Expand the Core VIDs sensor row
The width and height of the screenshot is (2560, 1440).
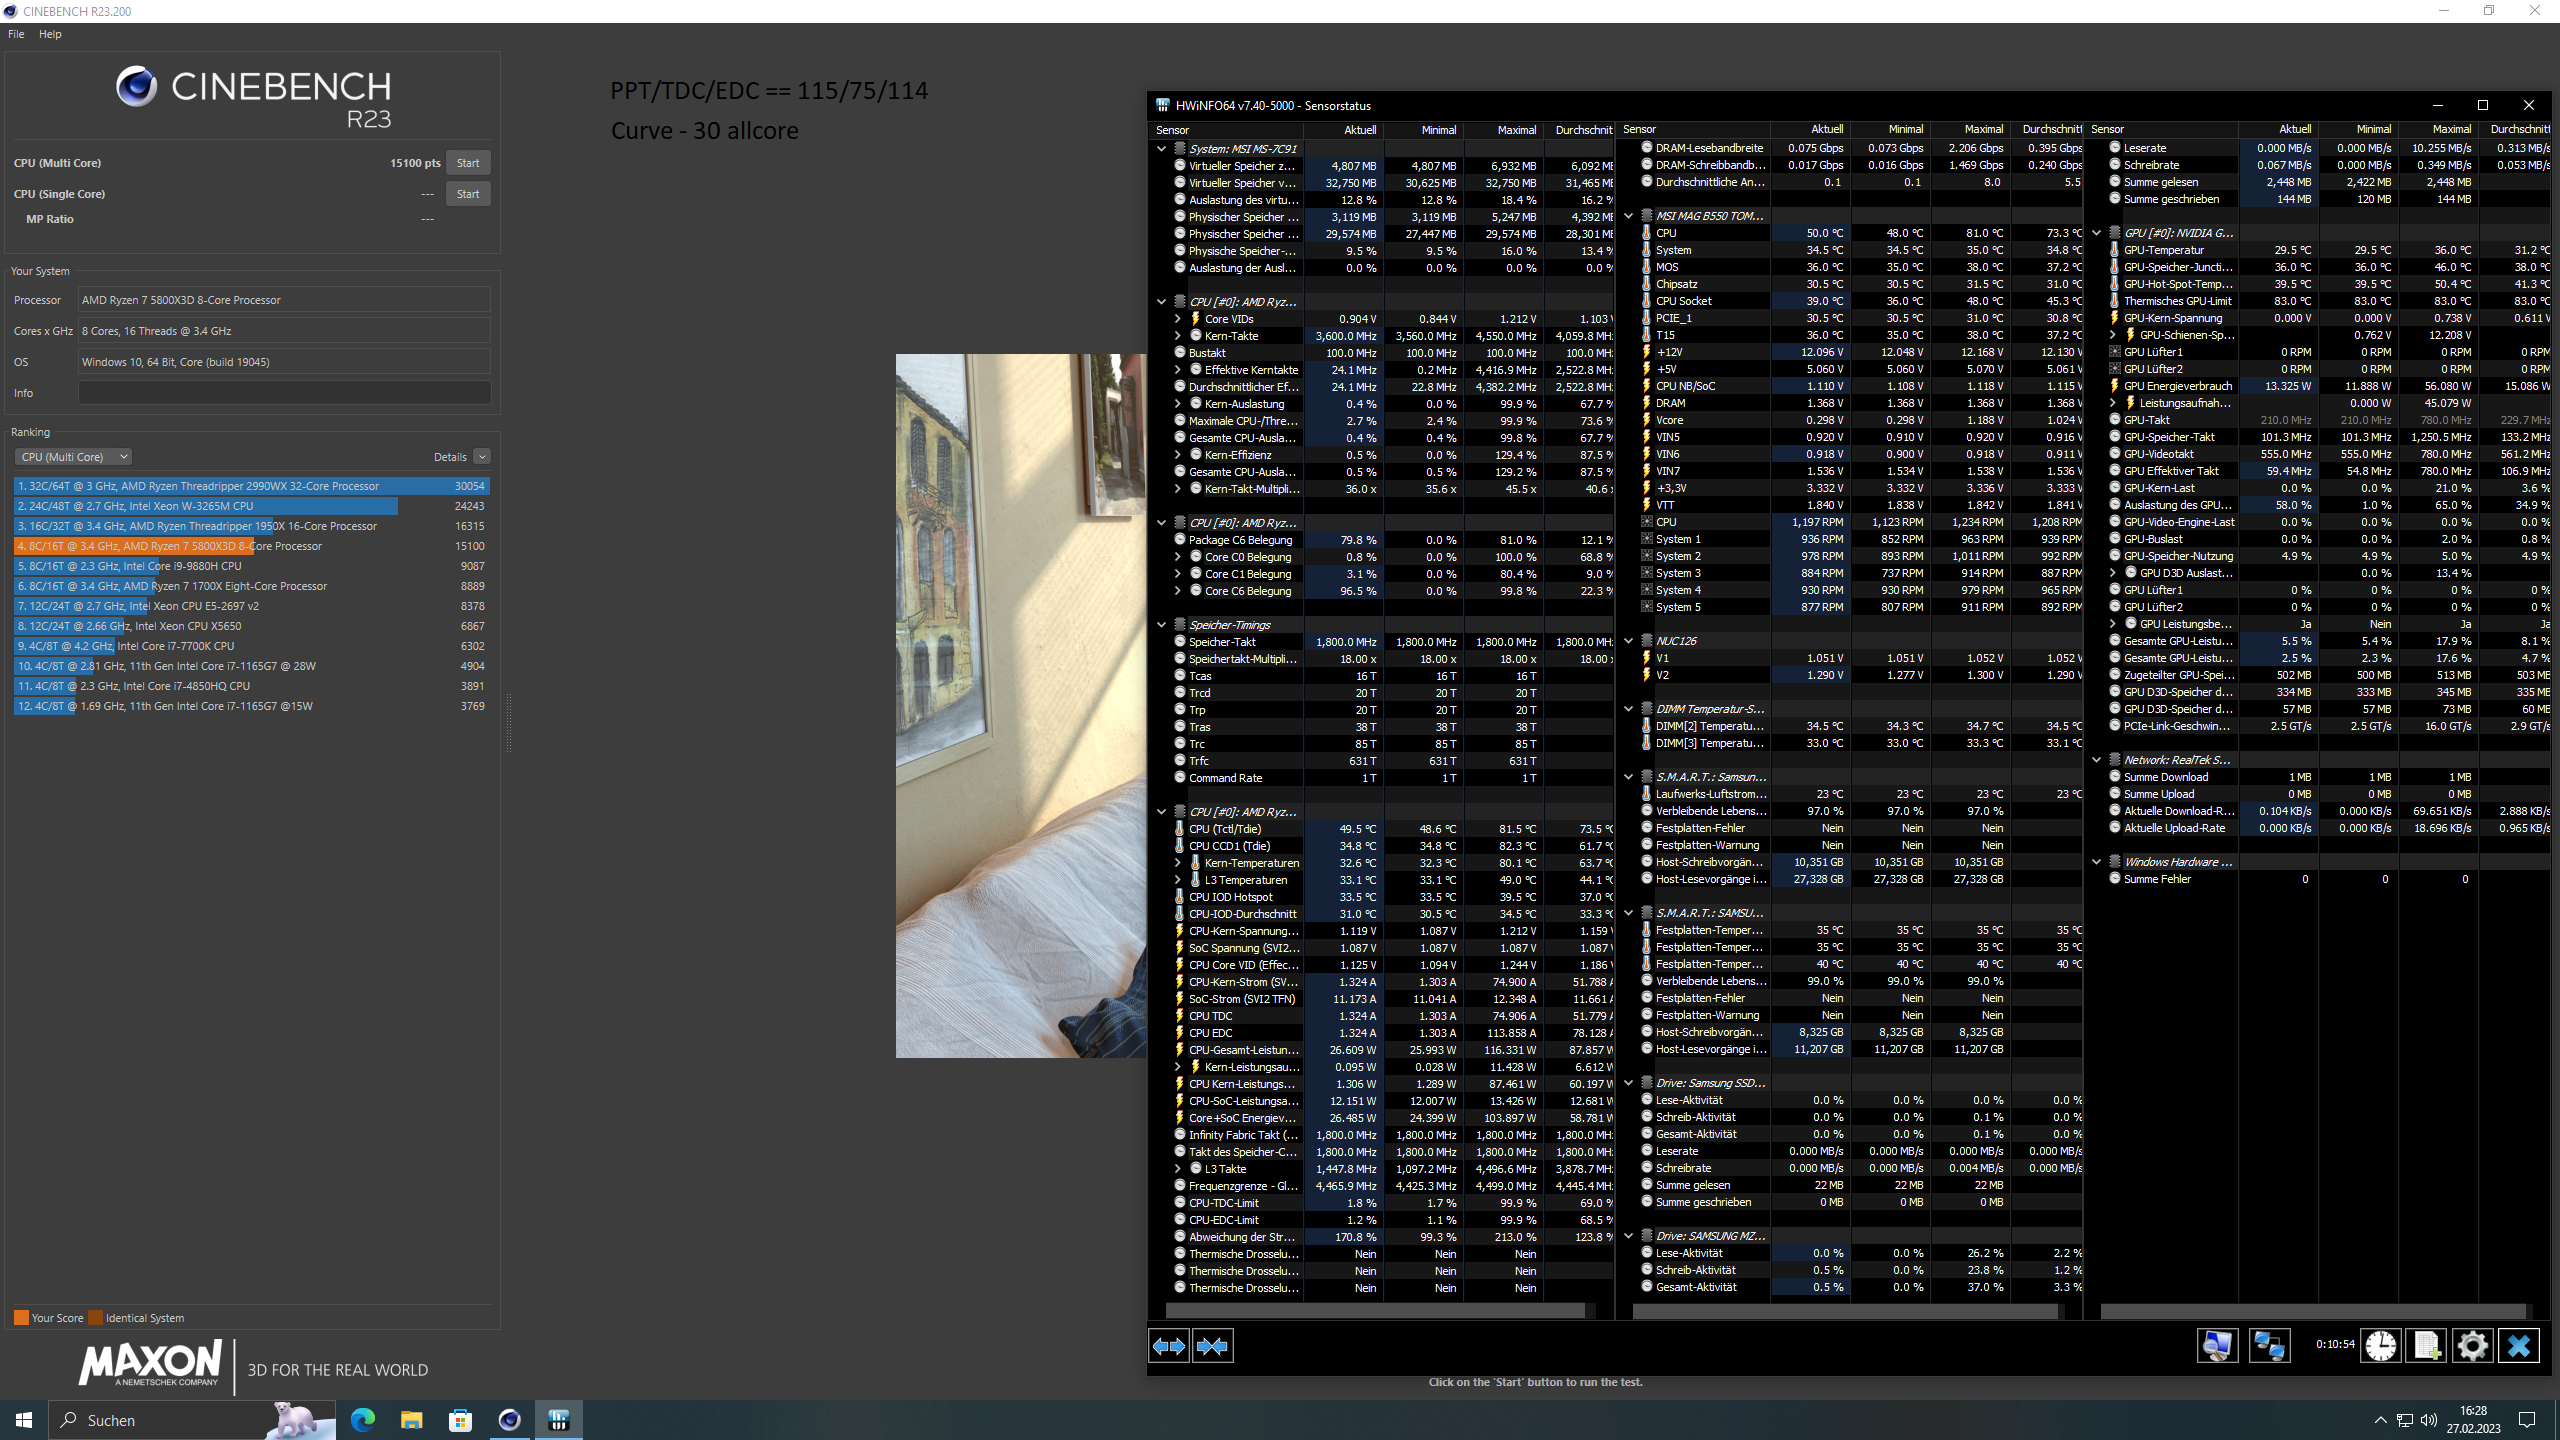click(x=1177, y=319)
